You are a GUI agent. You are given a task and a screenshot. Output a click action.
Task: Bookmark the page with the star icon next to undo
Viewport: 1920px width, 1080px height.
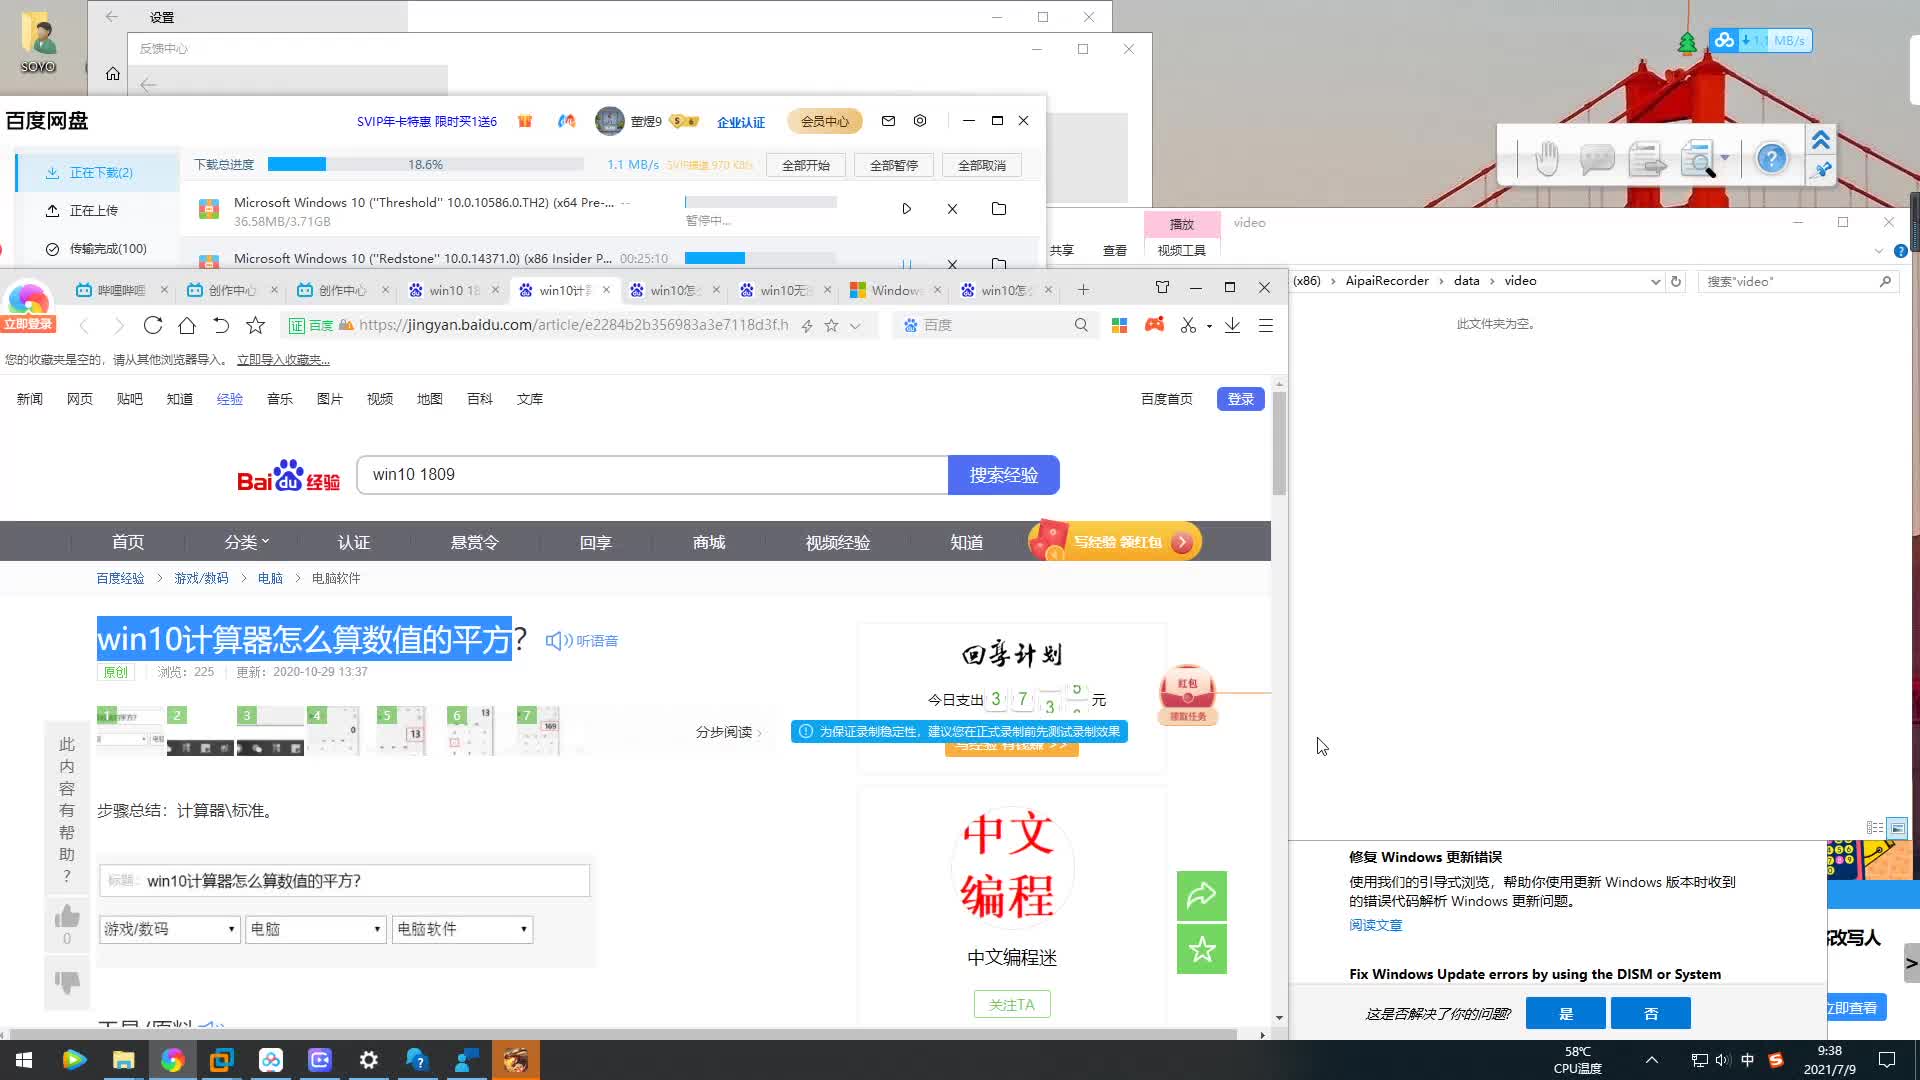[x=256, y=325]
